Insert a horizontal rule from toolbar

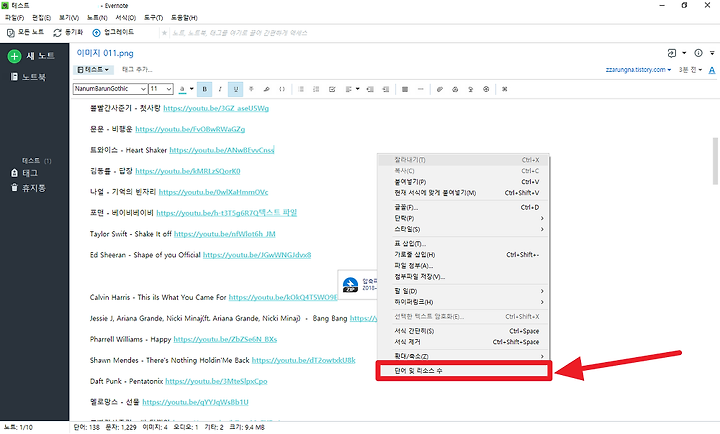[x=420, y=89]
